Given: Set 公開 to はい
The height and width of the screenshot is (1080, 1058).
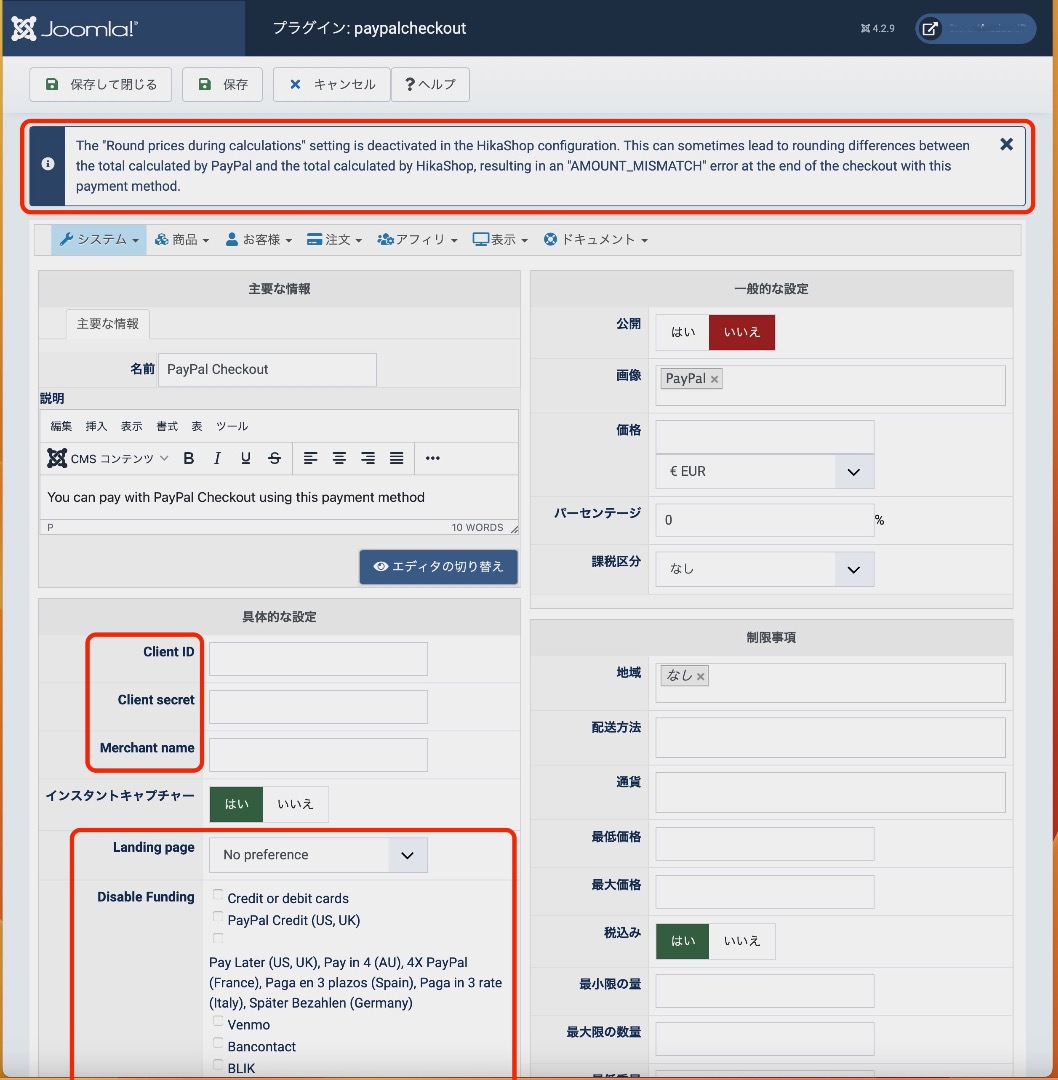Looking at the screenshot, I should click(683, 332).
